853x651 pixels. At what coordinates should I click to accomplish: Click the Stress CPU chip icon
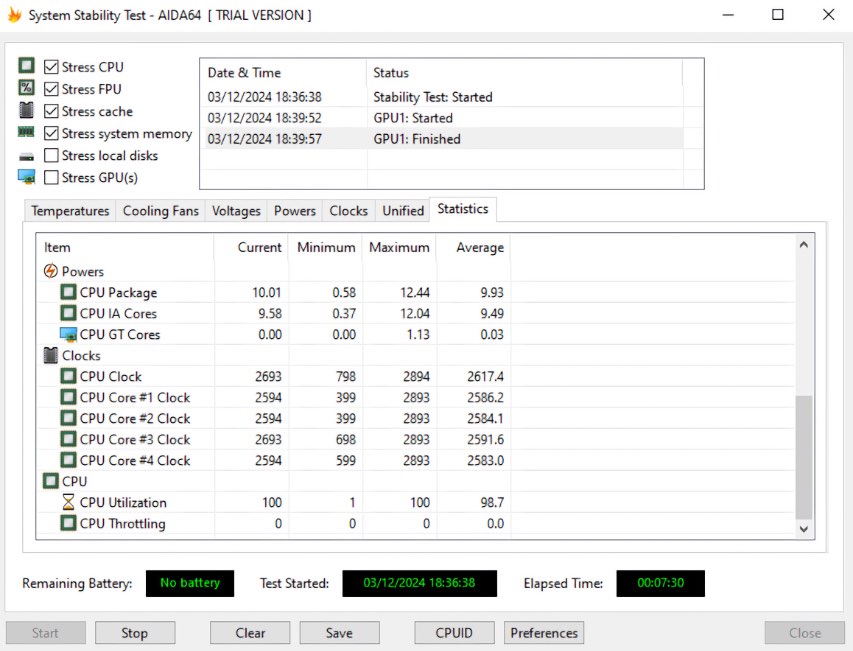point(26,66)
